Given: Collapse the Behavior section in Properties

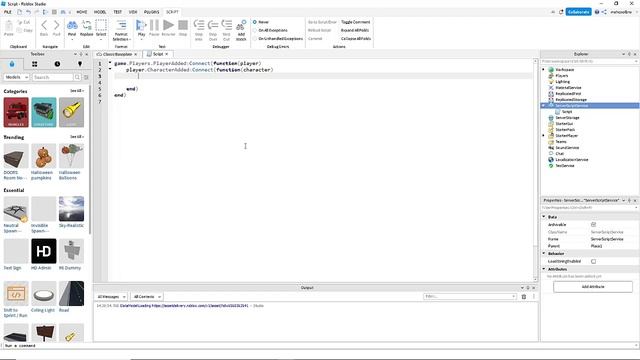Looking at the screenshot, I should pos(544,253).
